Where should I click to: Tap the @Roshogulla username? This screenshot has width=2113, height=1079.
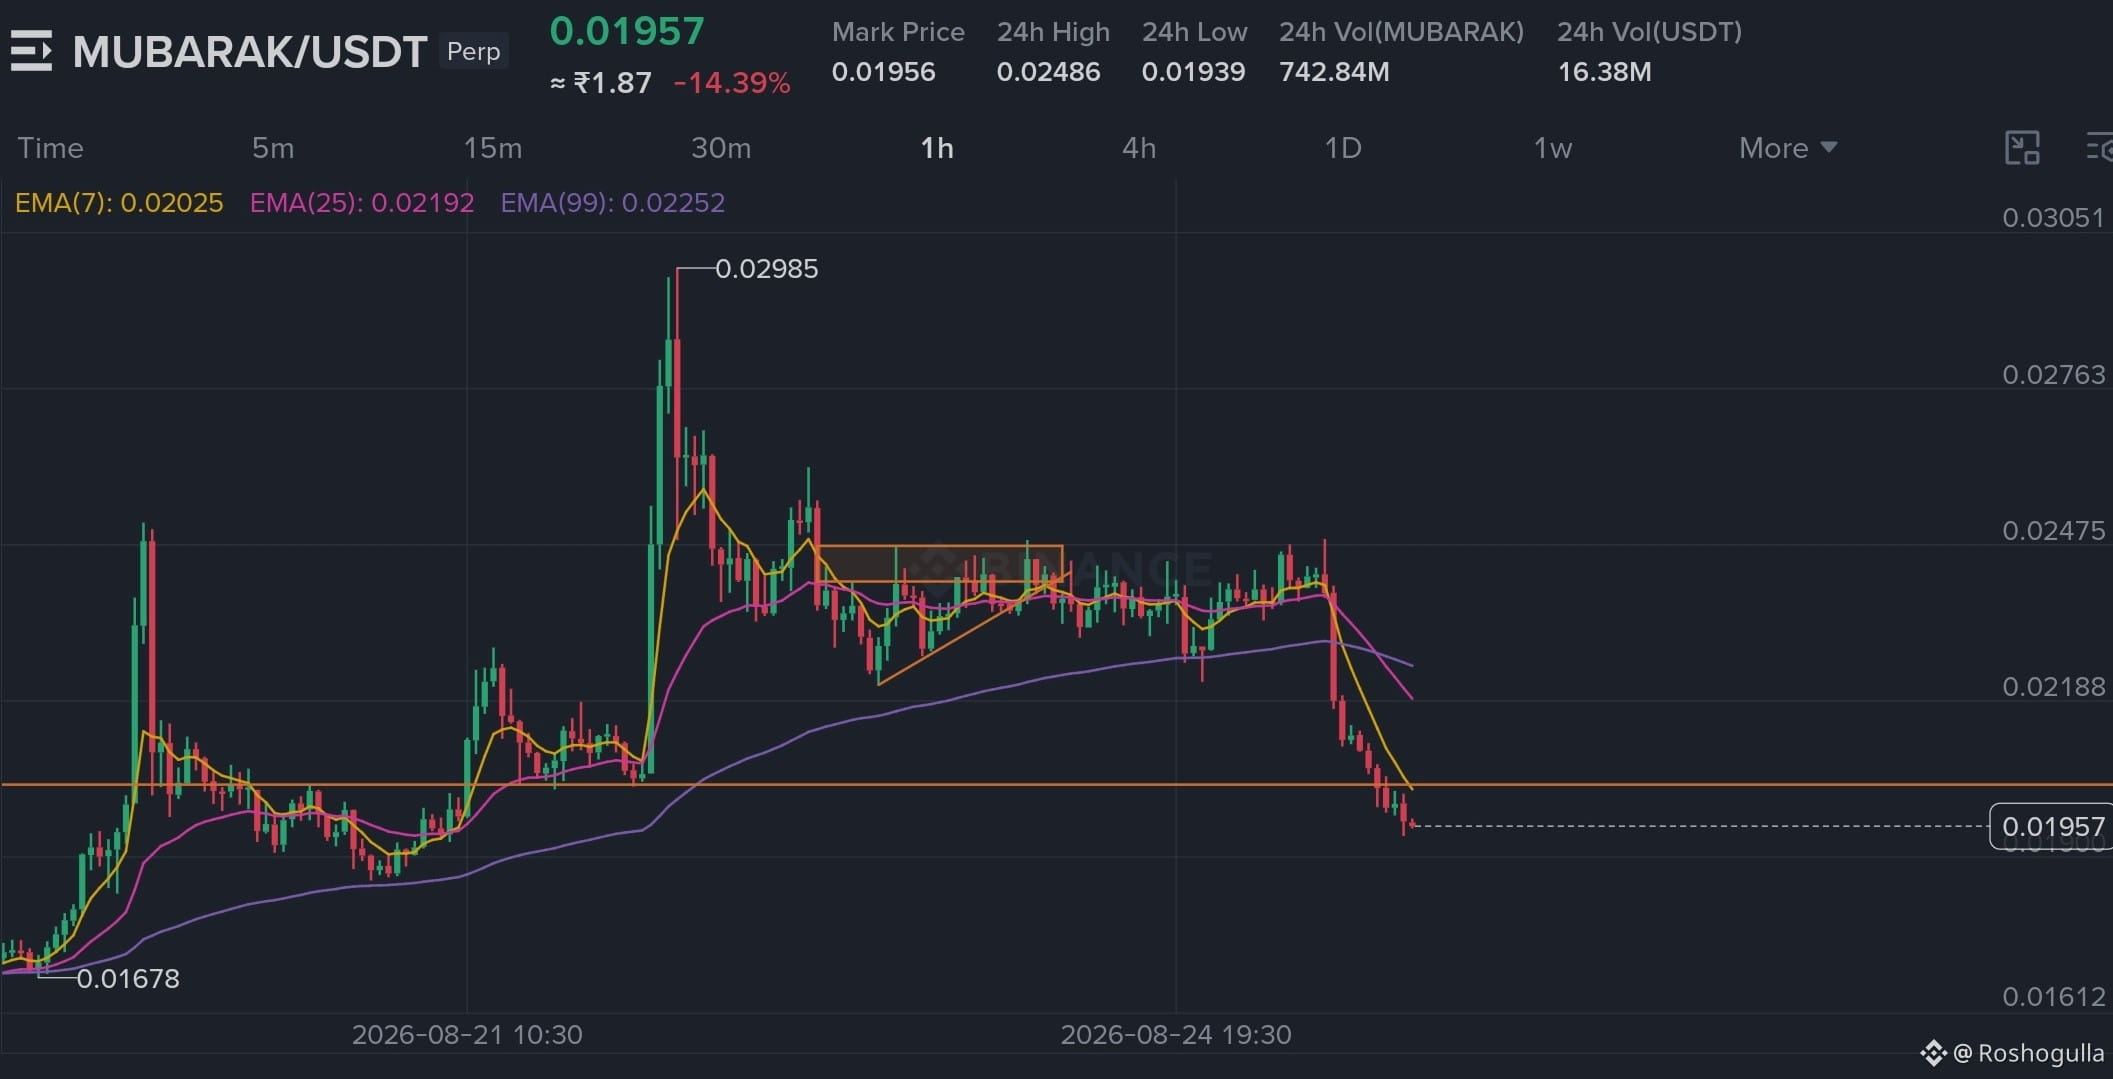coord(2029,1053)
